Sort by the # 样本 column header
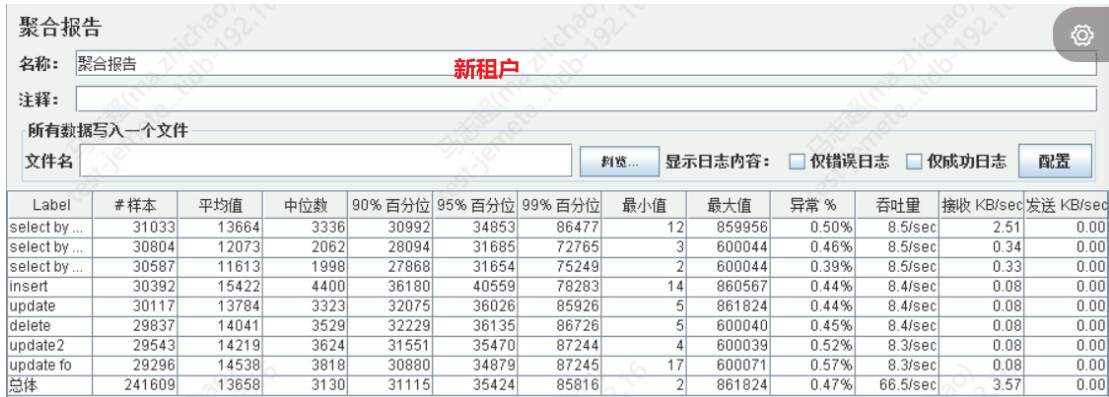Screen dimensions: 1109x397 (x=135, y=205)
